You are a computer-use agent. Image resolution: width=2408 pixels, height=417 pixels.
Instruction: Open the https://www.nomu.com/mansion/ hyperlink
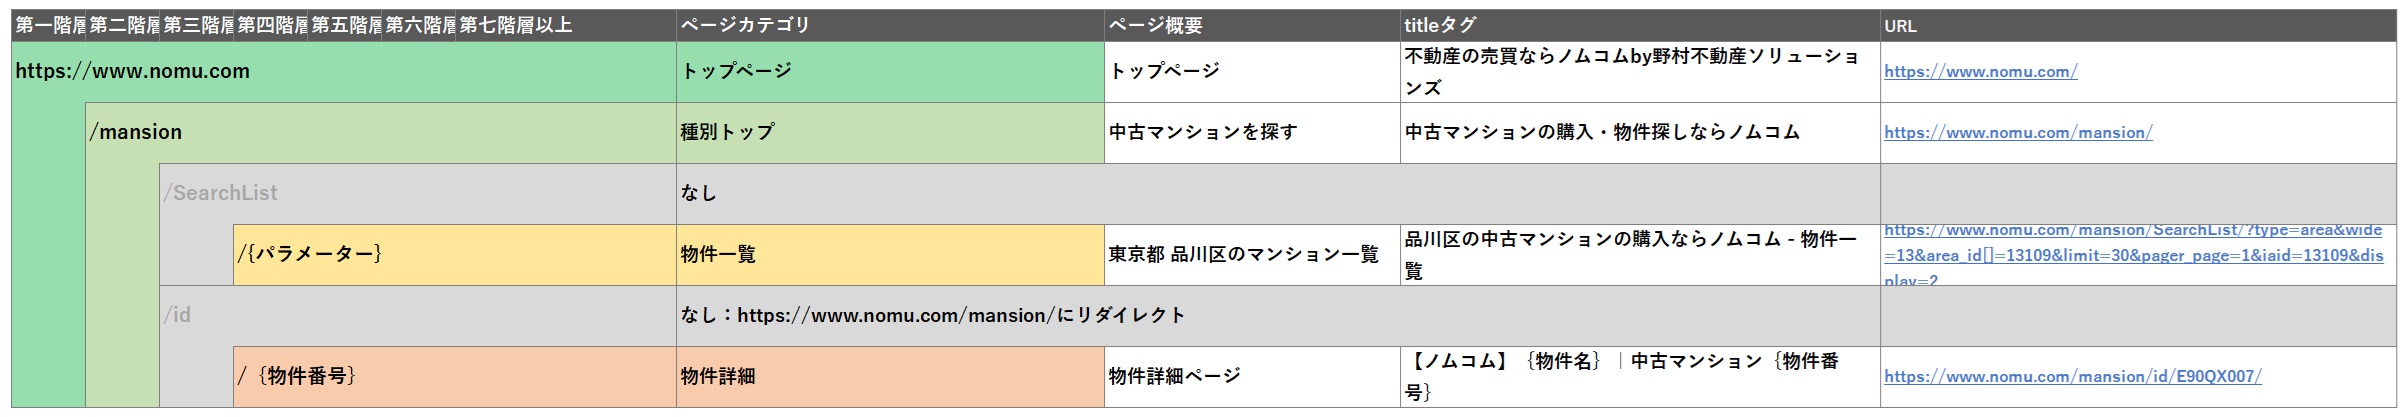[x=2018, y=133]
